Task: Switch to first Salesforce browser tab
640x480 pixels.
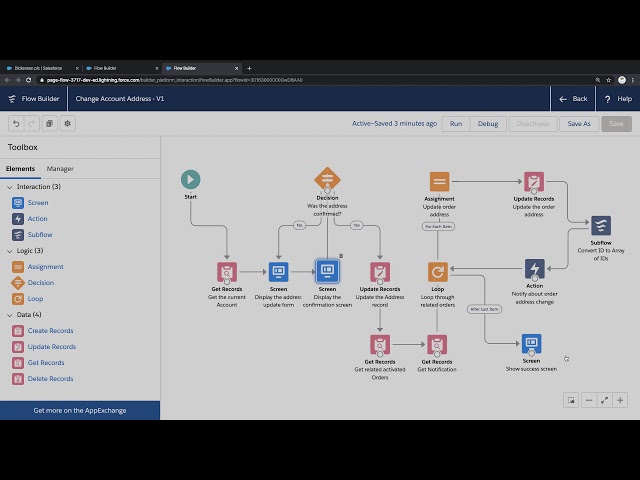Action: [40, 68]
